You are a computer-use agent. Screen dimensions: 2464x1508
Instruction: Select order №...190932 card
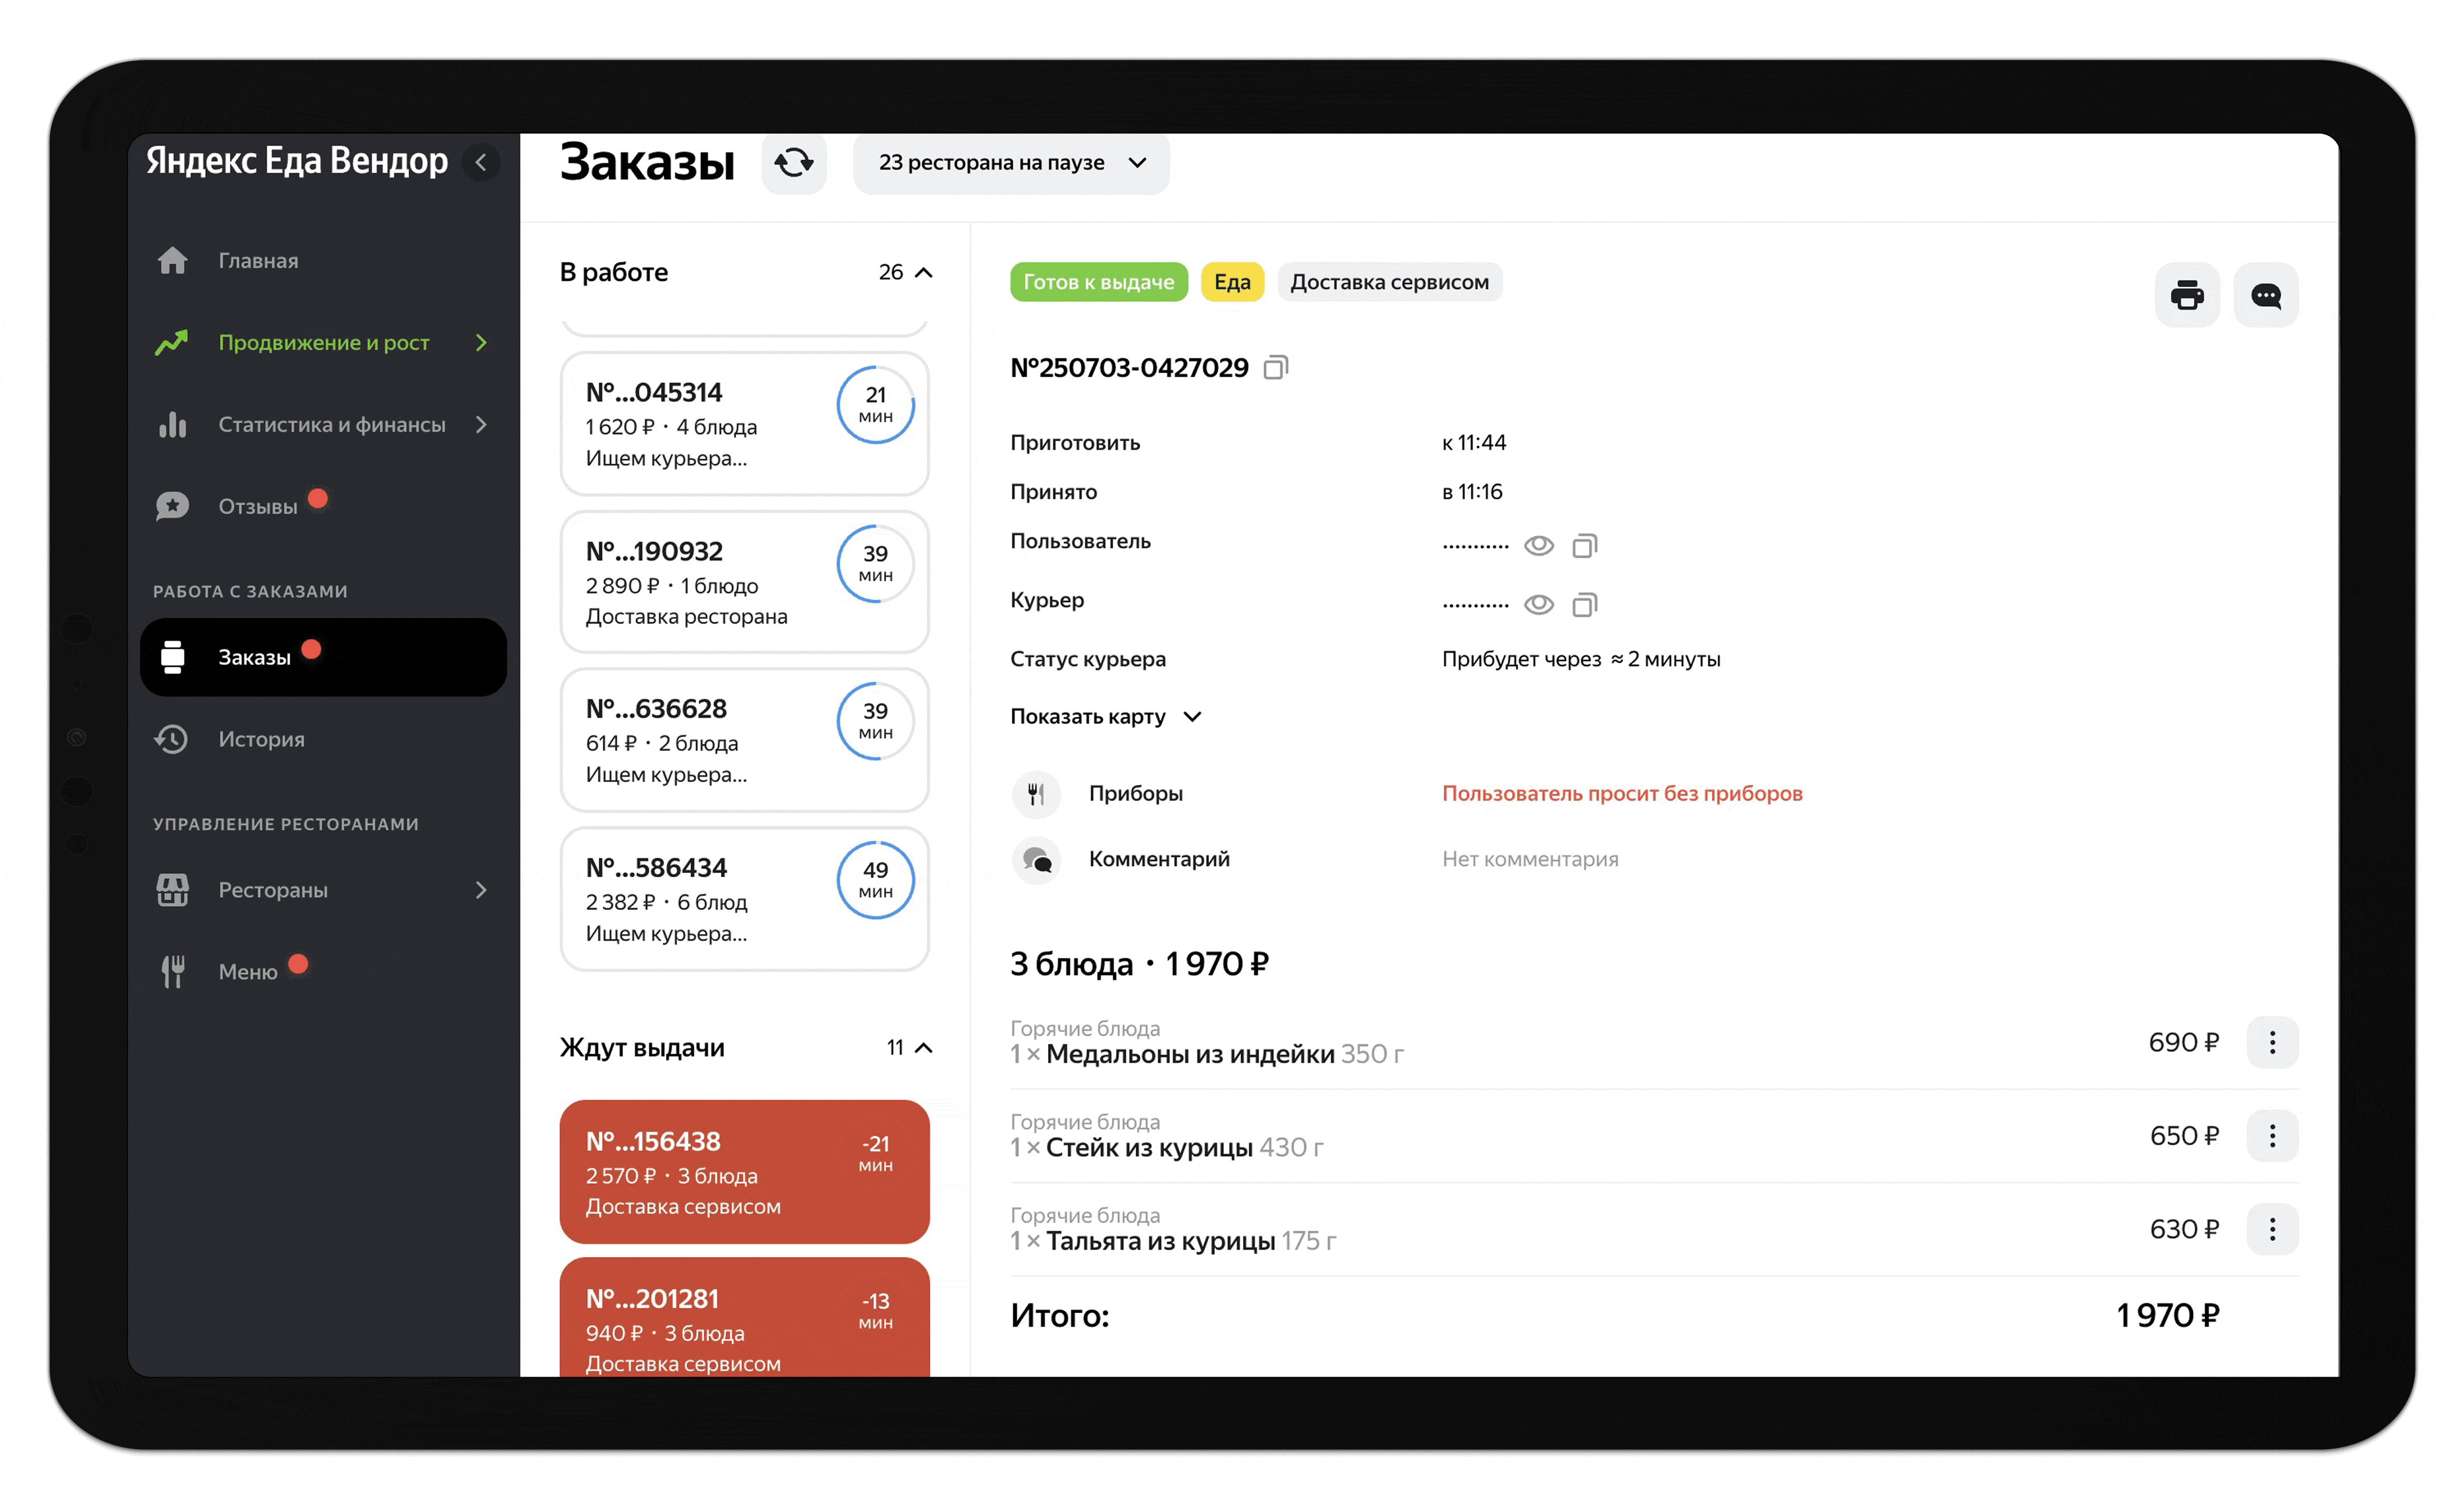[743, 582]
